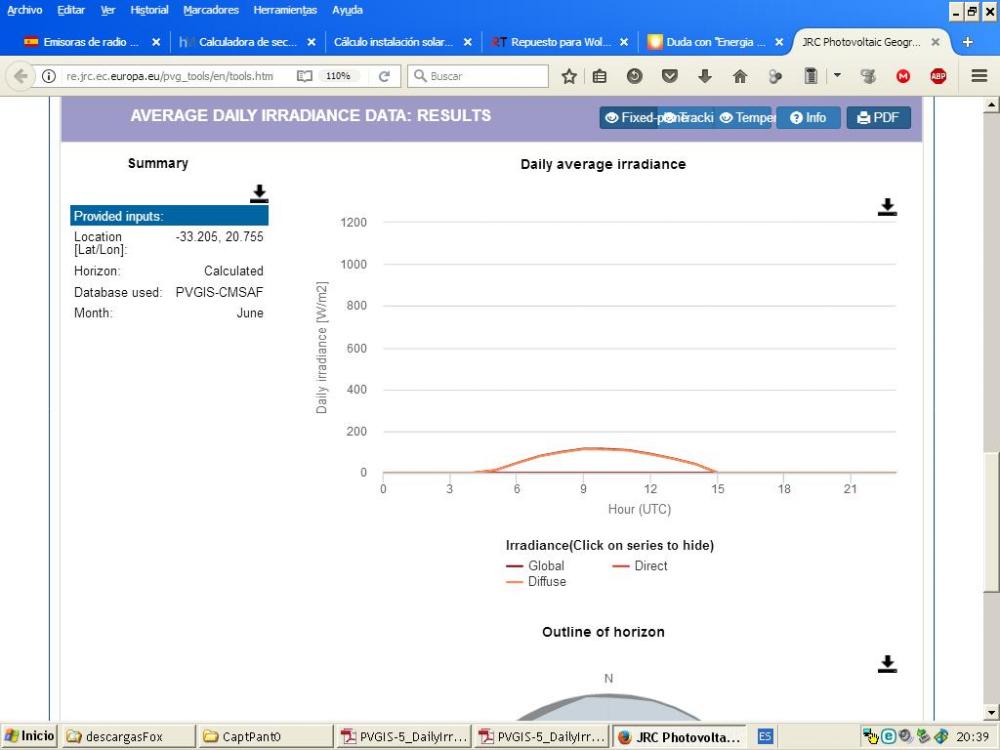Hide the Direct series in legend

[x=640, y=566]
